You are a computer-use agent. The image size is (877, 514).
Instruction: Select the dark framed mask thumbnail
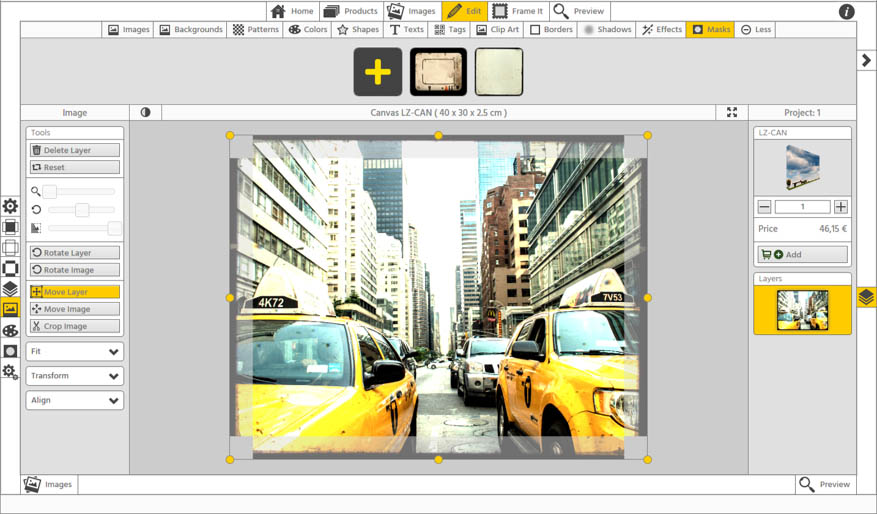438,72
